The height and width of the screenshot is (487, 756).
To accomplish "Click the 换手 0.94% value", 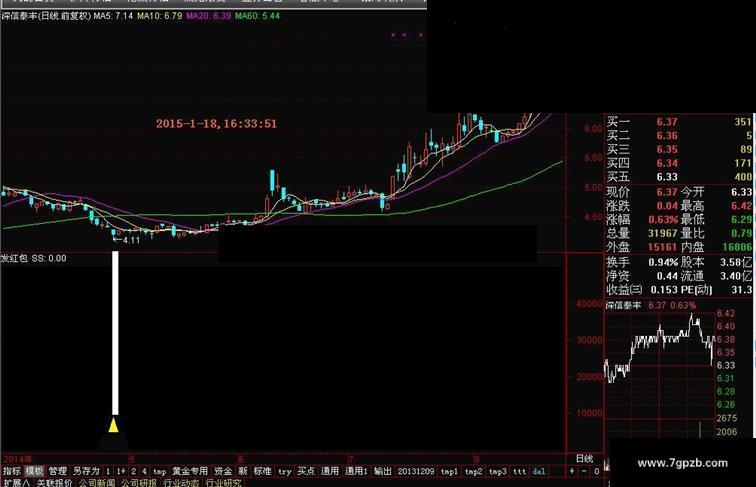I will (663, 262).
